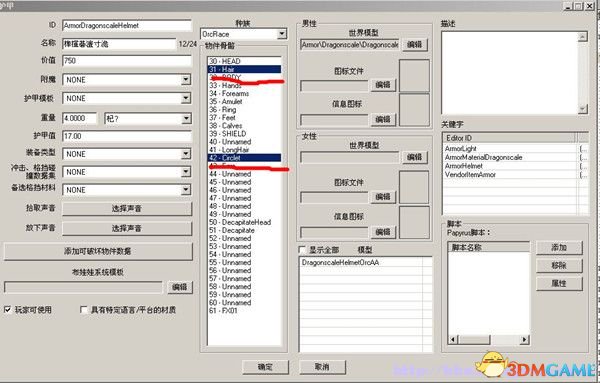This screenshot has width=600, height=383.
Task: Click the 移除 script button
Action: click(559, 265)
